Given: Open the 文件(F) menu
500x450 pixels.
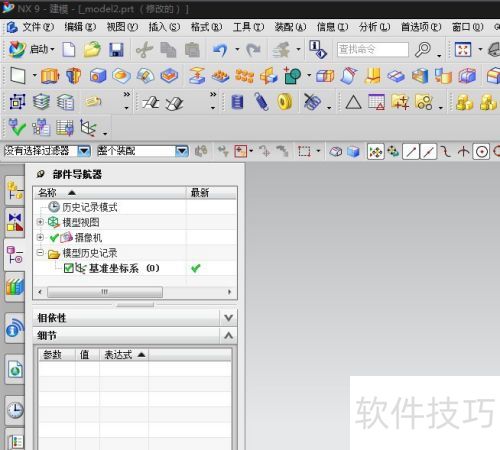Looking at the screenshot, I should [38, 27].
